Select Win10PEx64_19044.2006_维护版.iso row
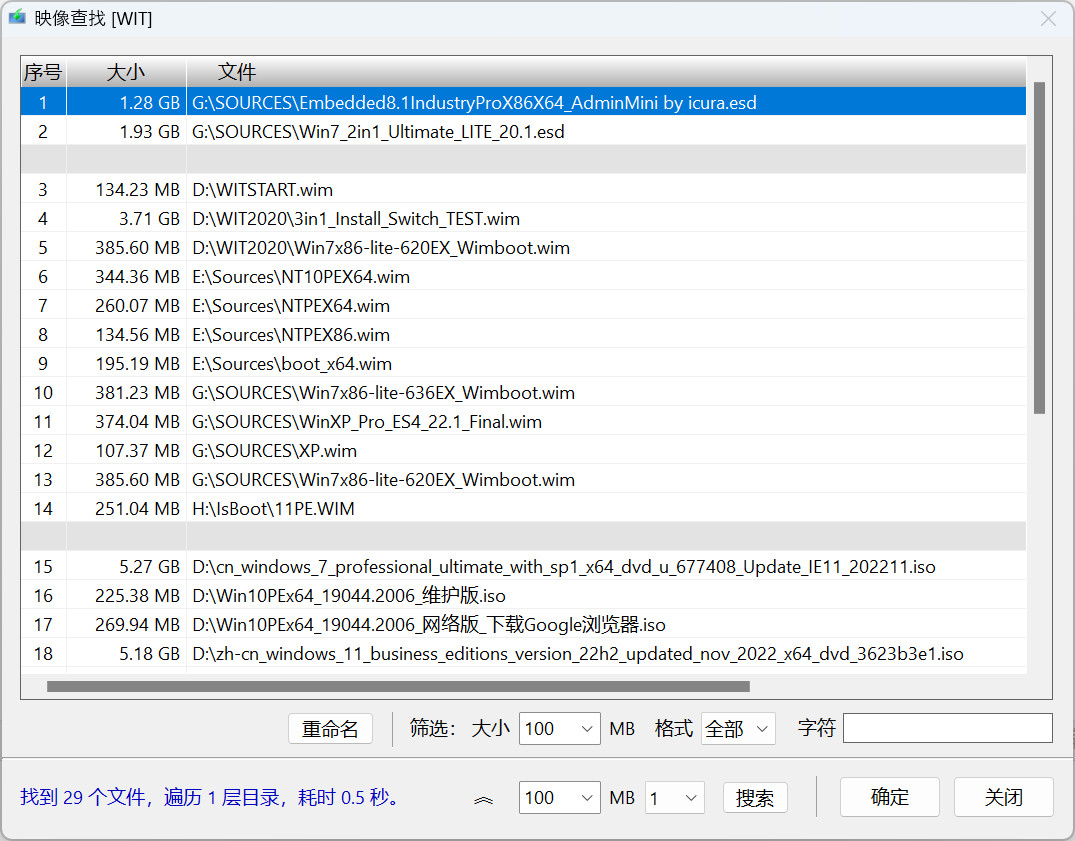Viewport: 1075px width, 841px height. pos(523,596)
